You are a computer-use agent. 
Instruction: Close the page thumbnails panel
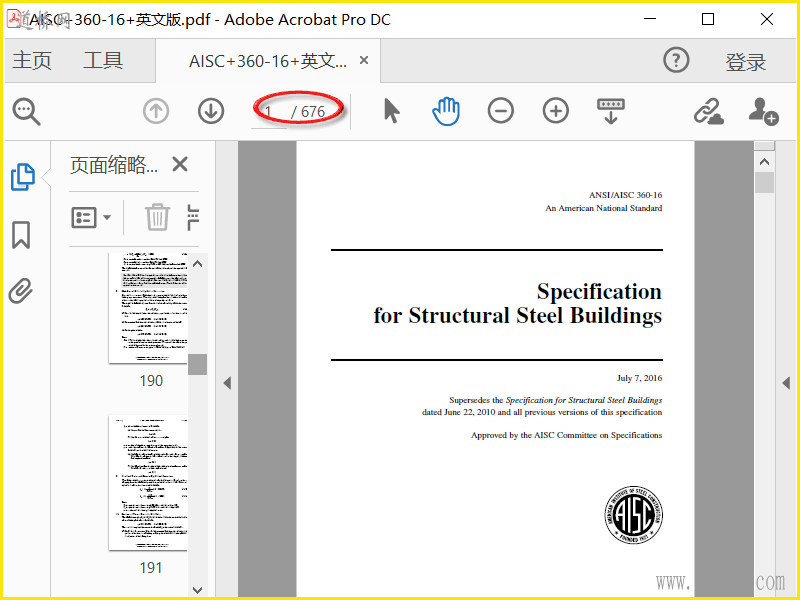click(180, 164)
